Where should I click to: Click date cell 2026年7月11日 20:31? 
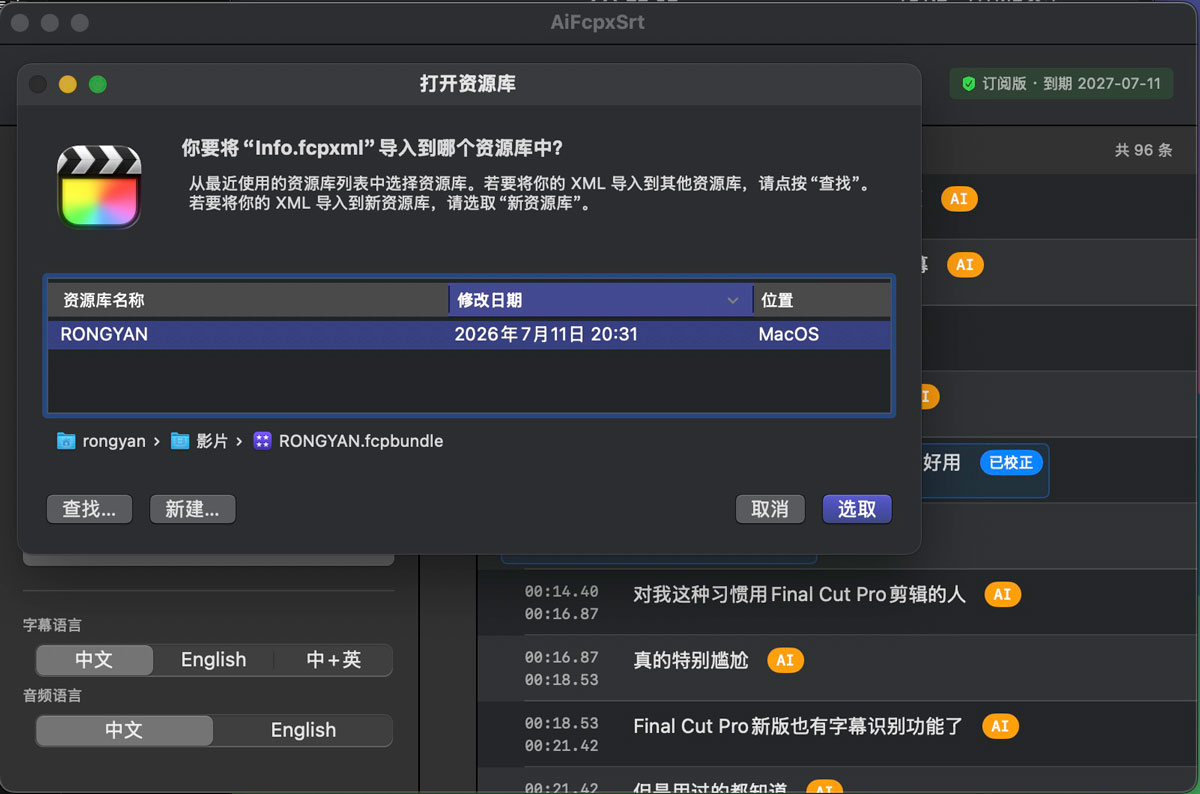tap(546, 334)
